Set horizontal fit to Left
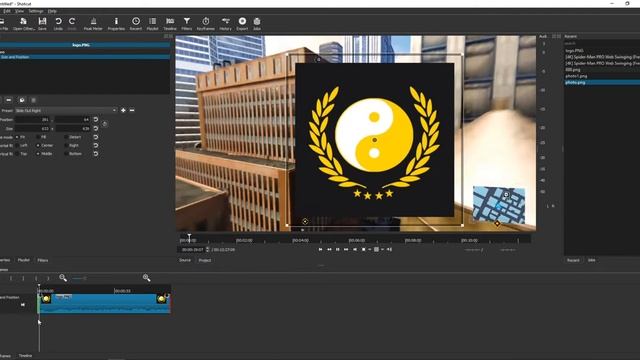The image size is (640, 360). point(22,145)
